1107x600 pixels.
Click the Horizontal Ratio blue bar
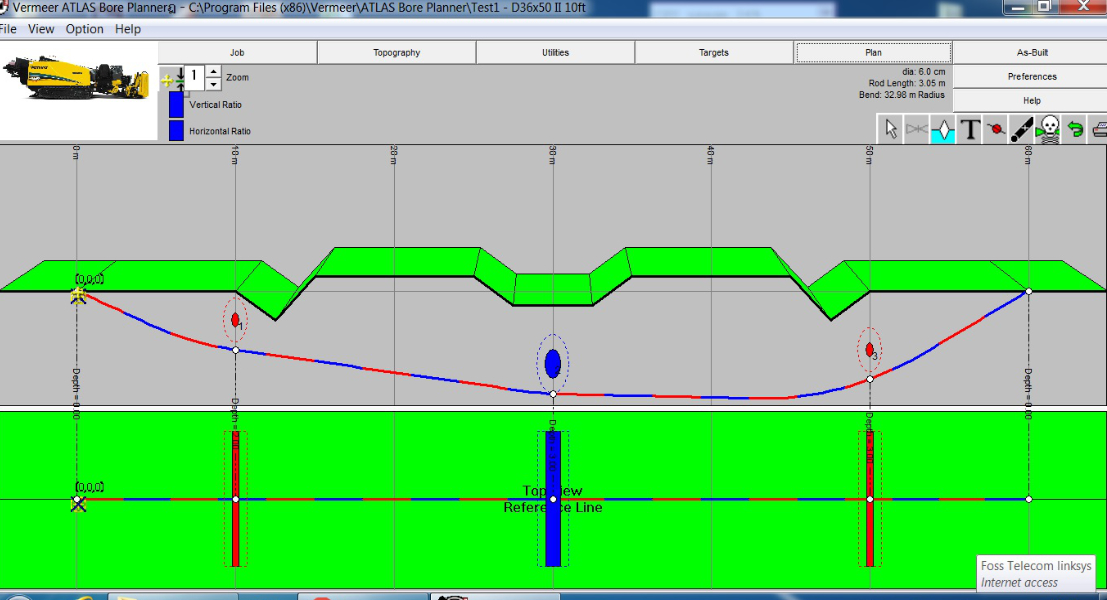[x=176, y=131]
